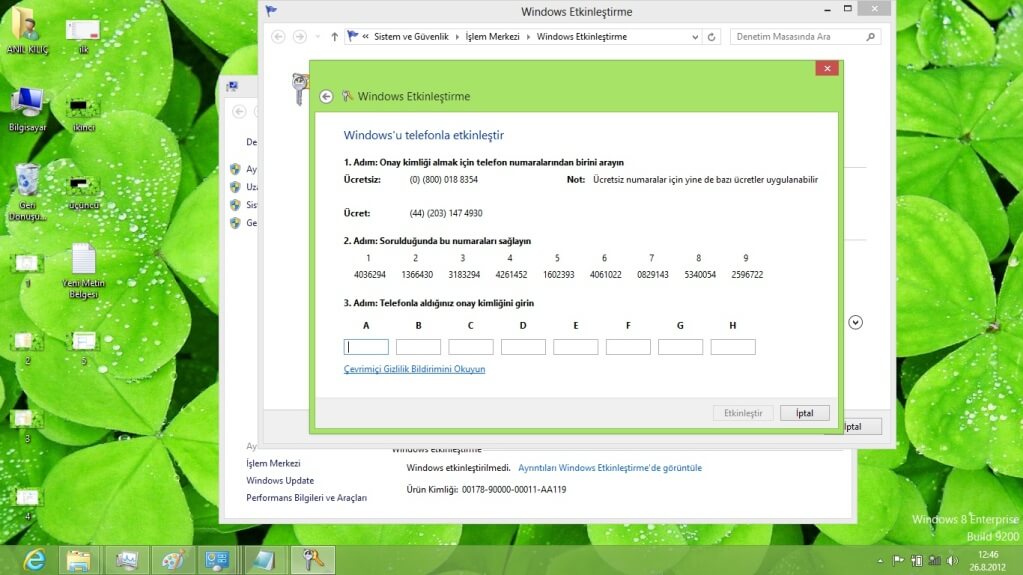Show hidden system tray icons

click(880, 561)
